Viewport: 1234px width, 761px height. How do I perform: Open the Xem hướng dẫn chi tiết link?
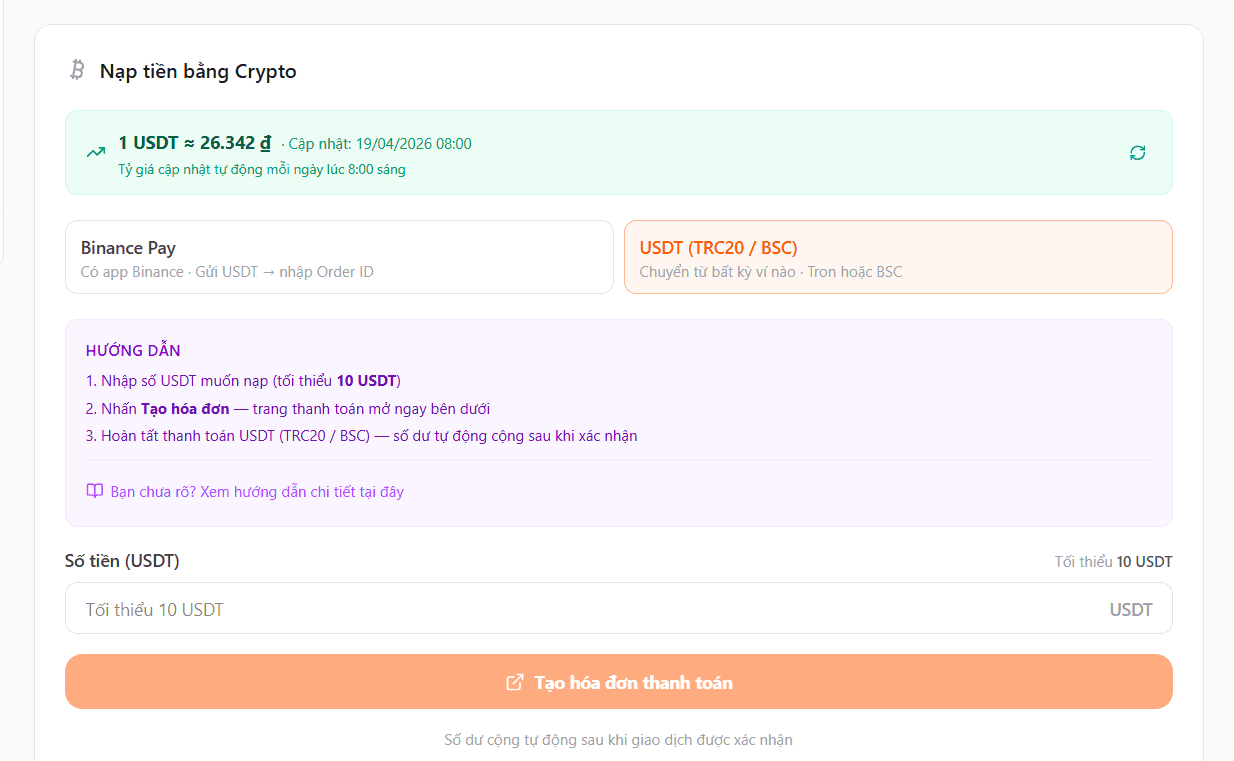[x=260, y=491]
